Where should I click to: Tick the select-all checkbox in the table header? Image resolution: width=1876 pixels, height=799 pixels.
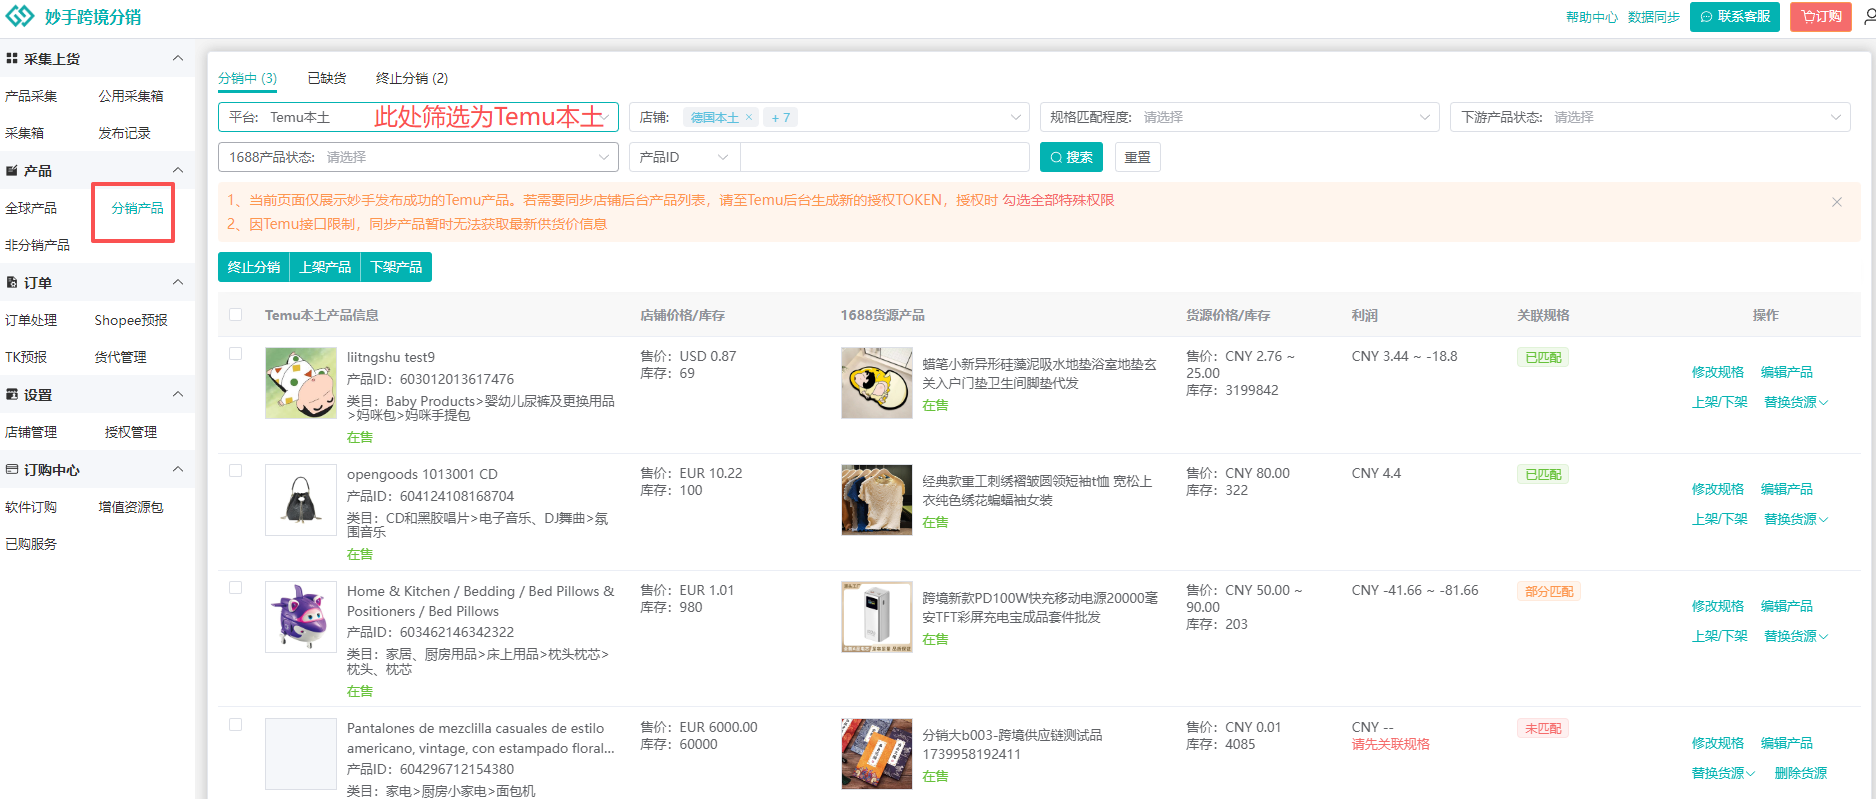[x=236, y=314]
